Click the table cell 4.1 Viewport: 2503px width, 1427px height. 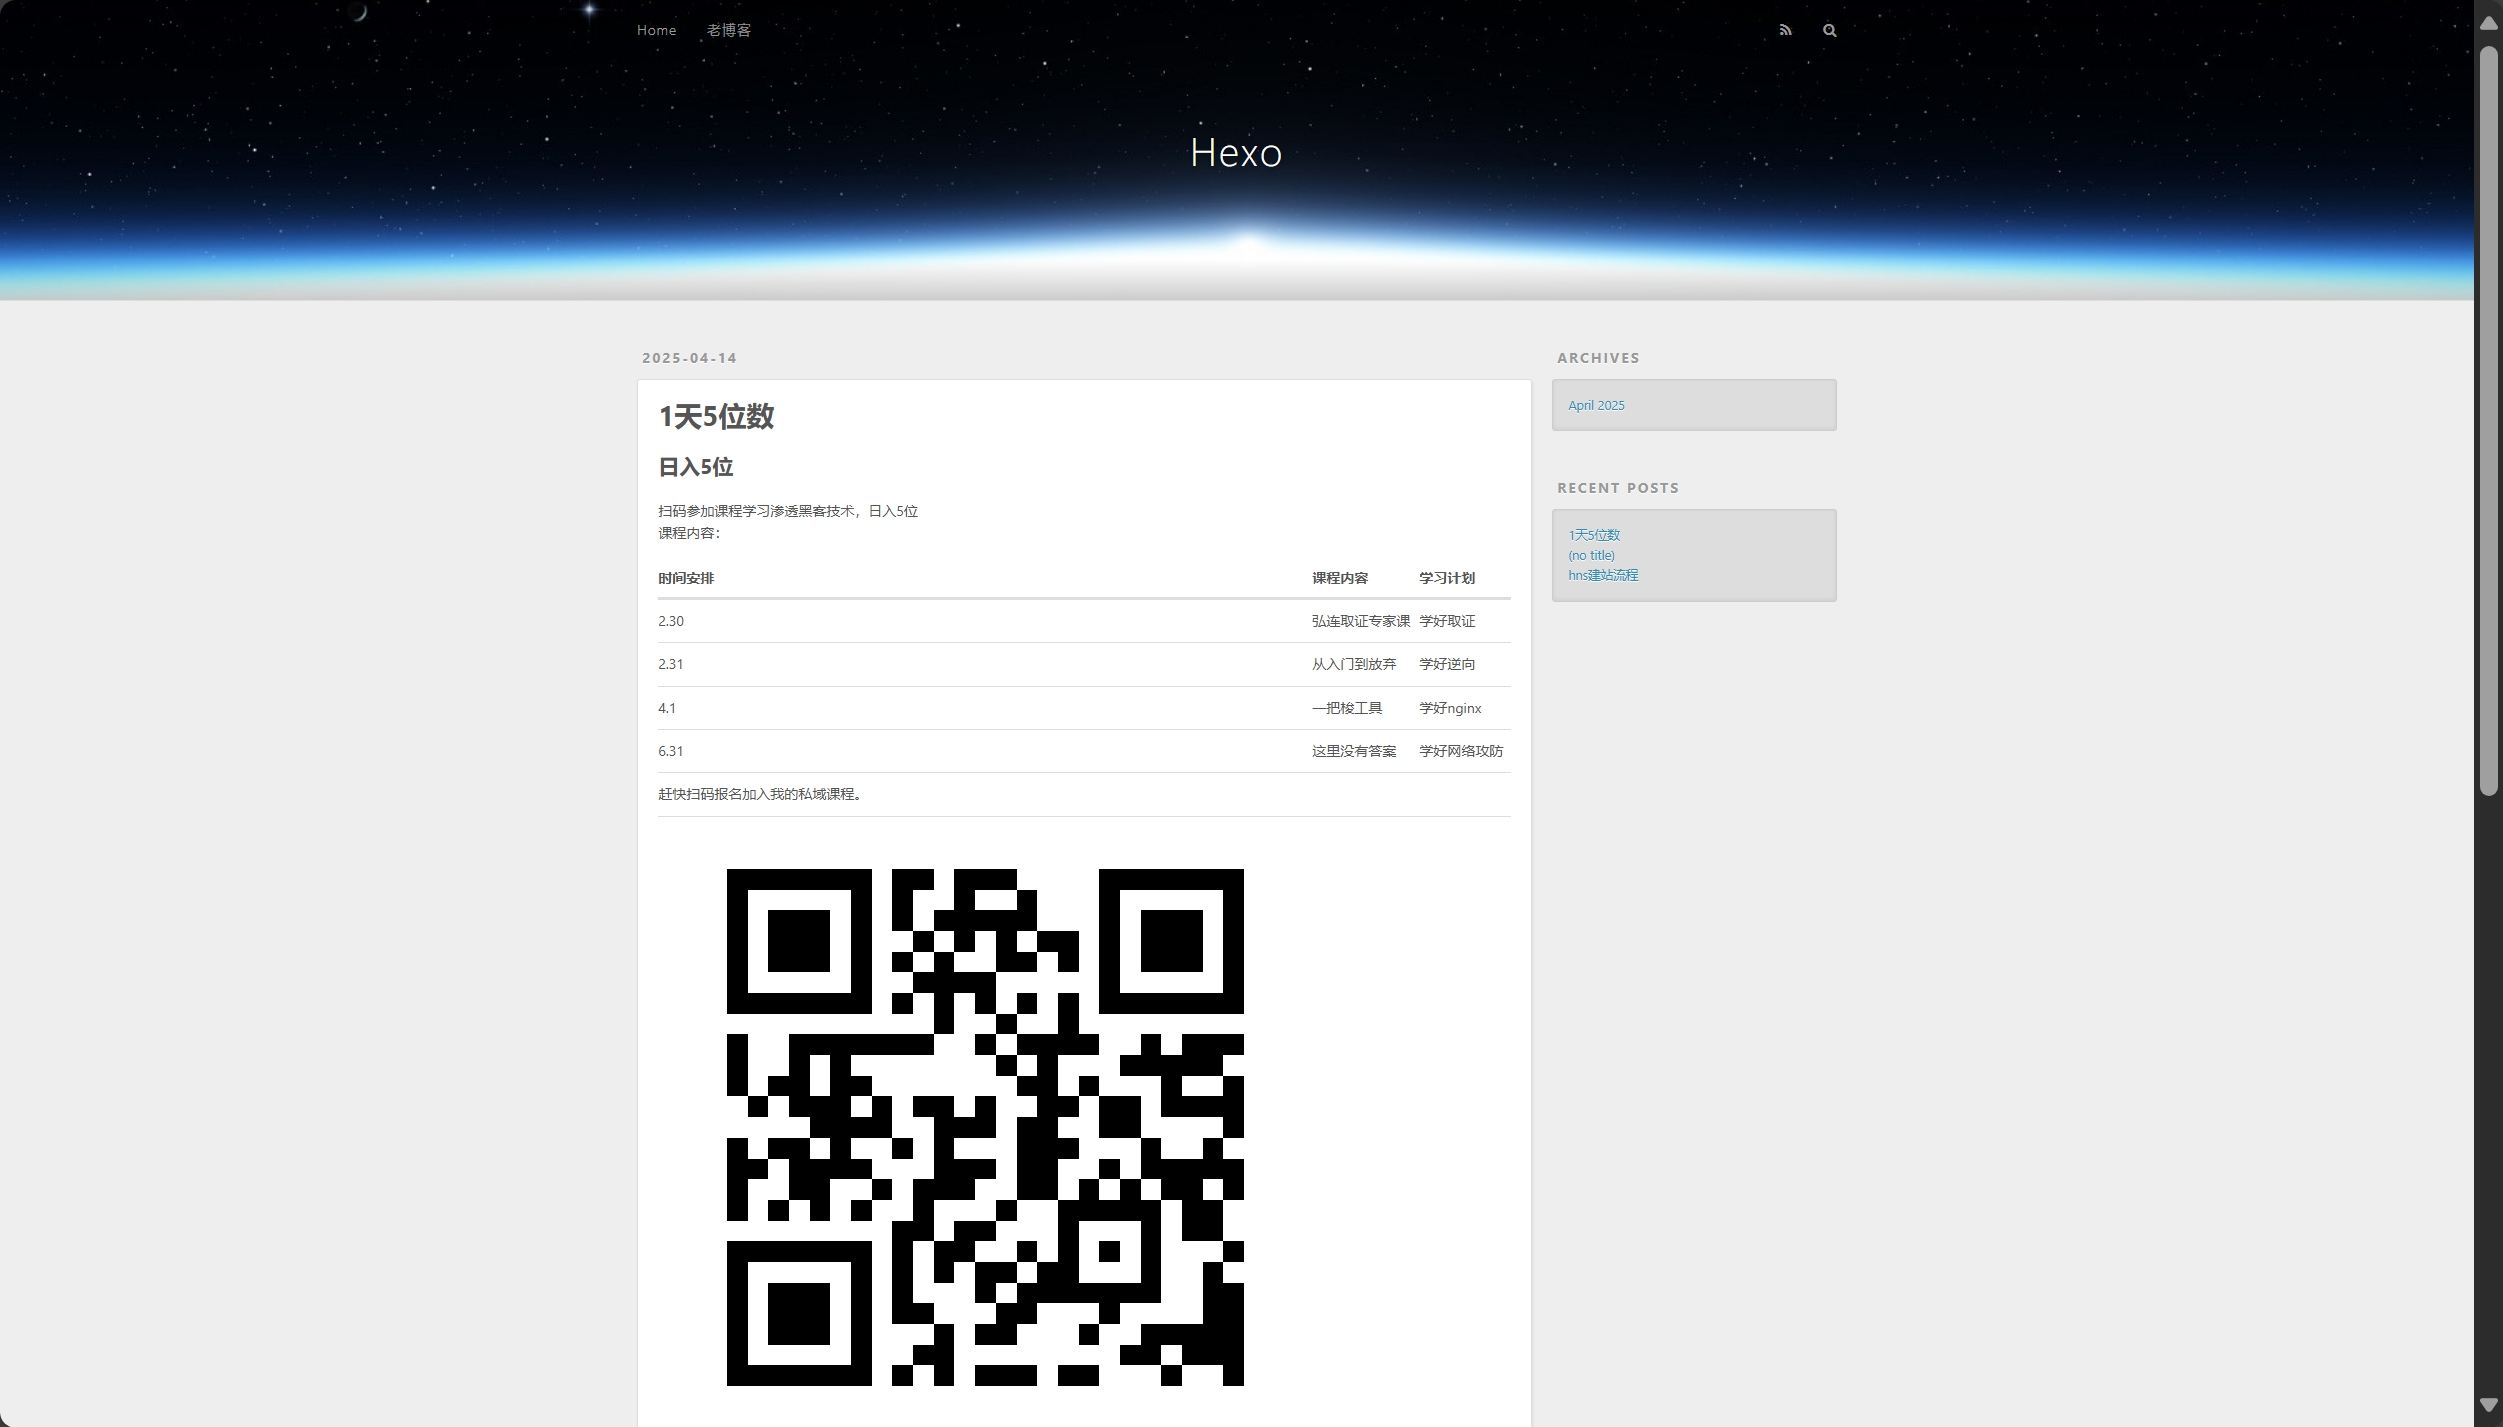tap(667, 708)
